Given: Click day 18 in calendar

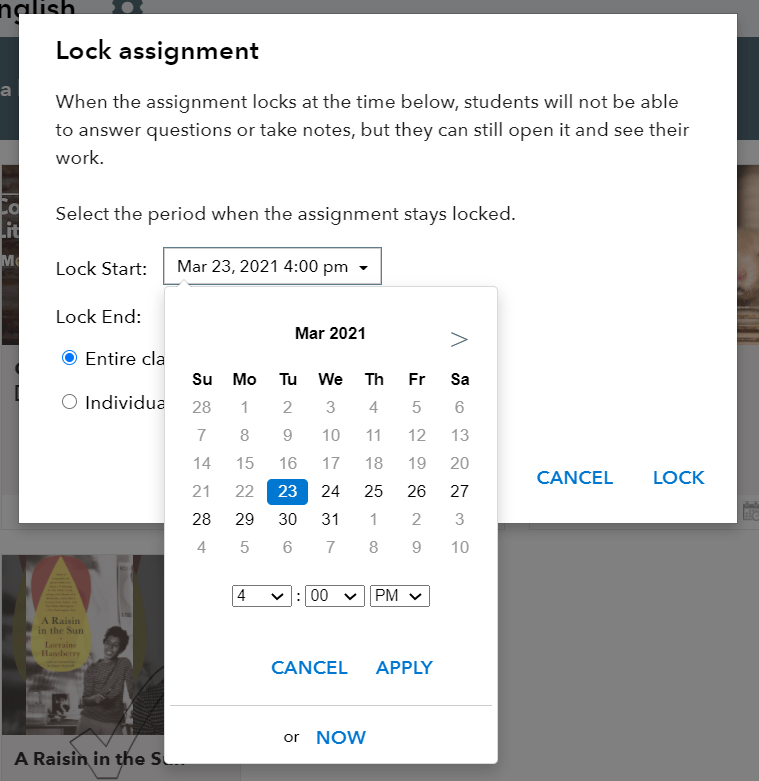Looking at the screenshot, I should pos(374,464).
